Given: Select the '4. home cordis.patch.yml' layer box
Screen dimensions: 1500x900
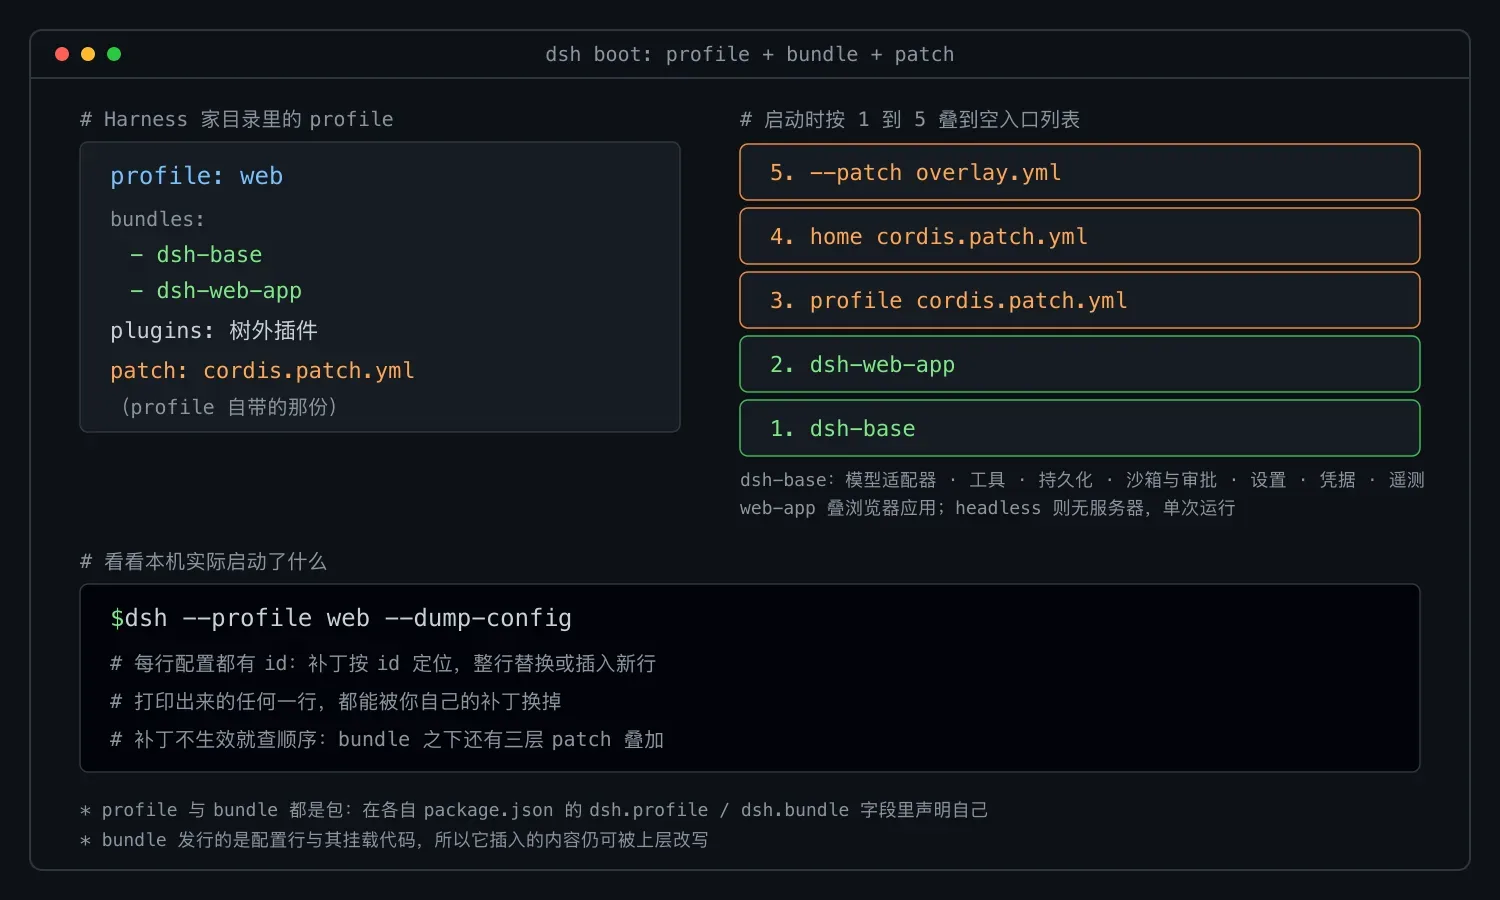Looking at the screenshot, I should 1080,236.
